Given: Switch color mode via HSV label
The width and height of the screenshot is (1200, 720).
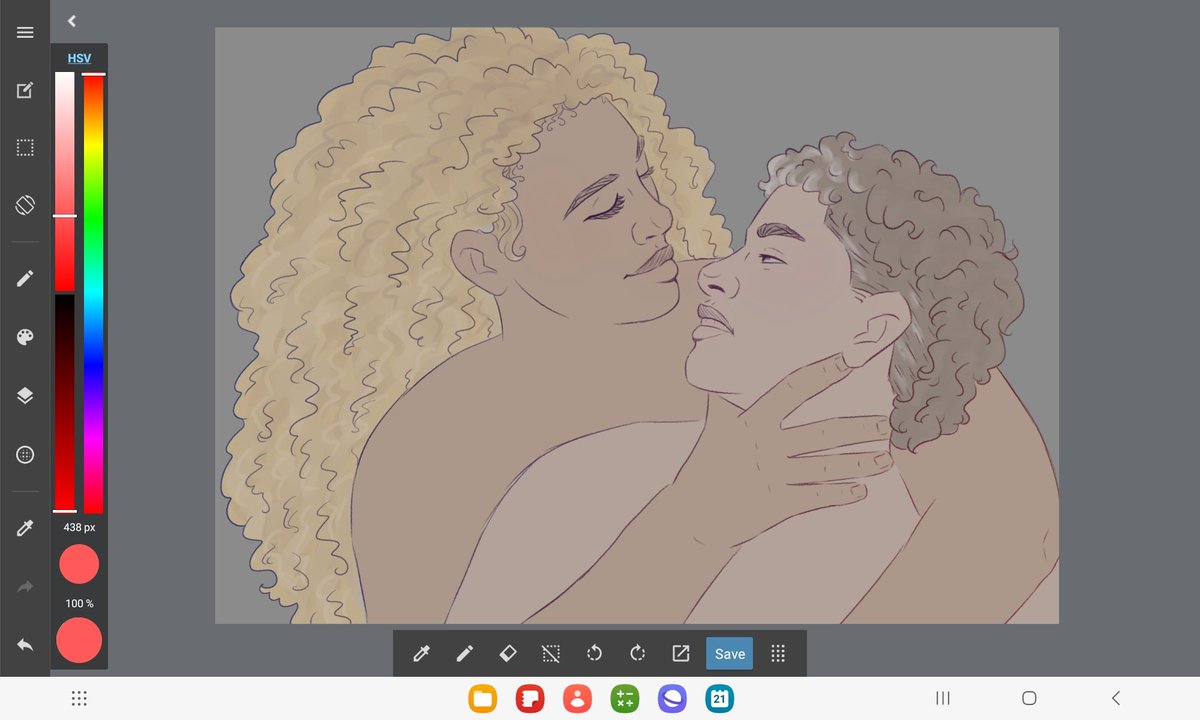Looking at the screenshot, I should click(79, 59).
